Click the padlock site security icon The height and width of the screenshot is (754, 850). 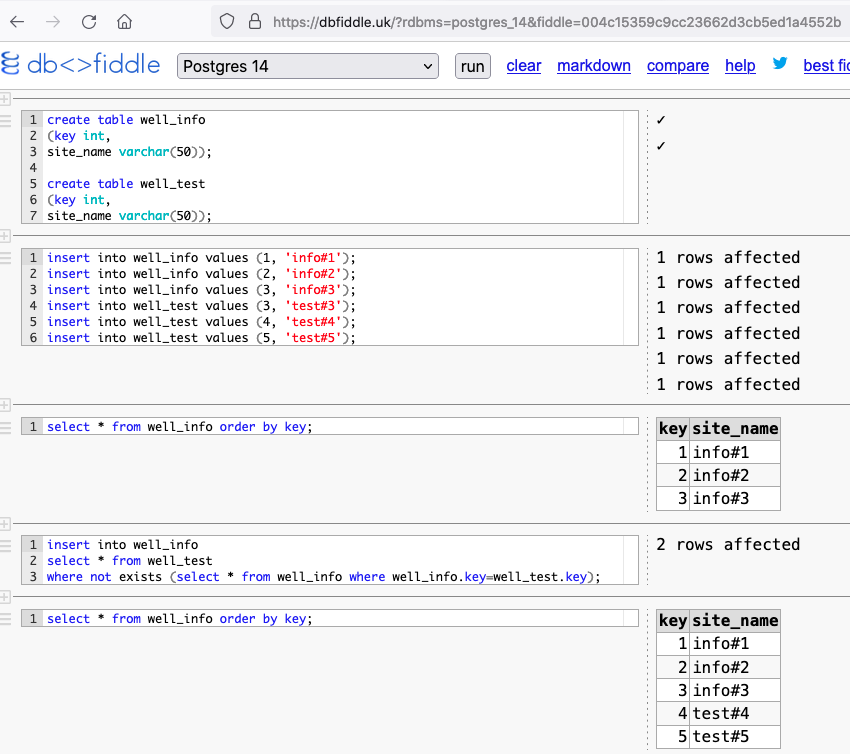pos(255,22)
